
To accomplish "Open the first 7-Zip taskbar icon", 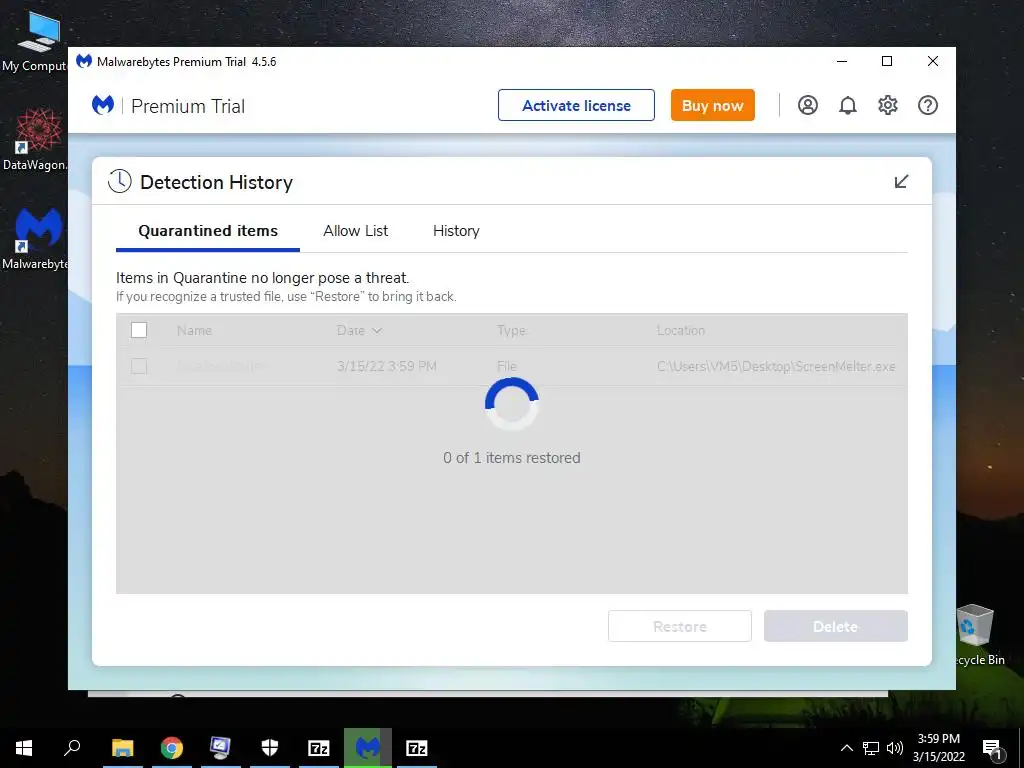I will click(319, 748).
